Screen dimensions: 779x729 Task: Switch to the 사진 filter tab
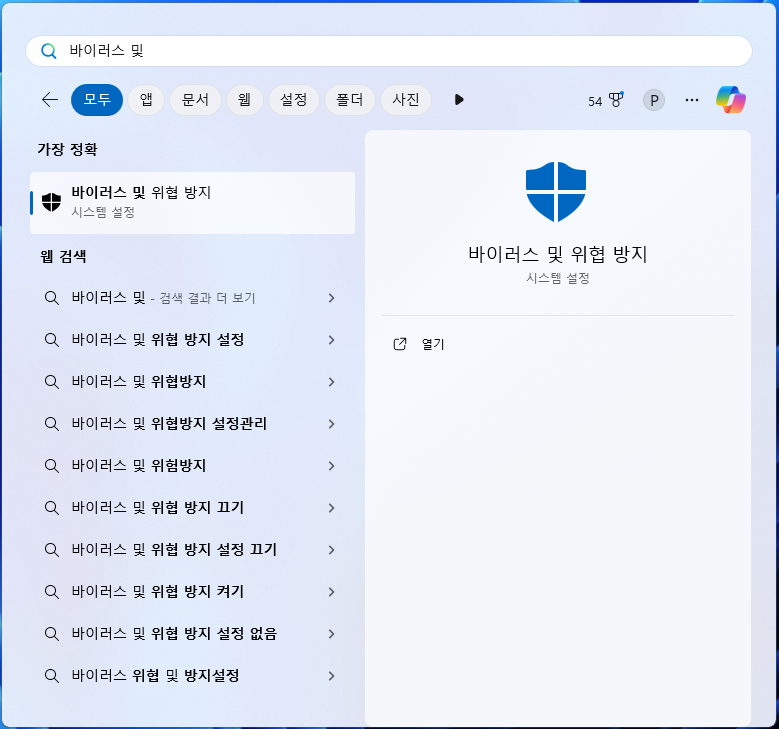(x=406, y=100)
